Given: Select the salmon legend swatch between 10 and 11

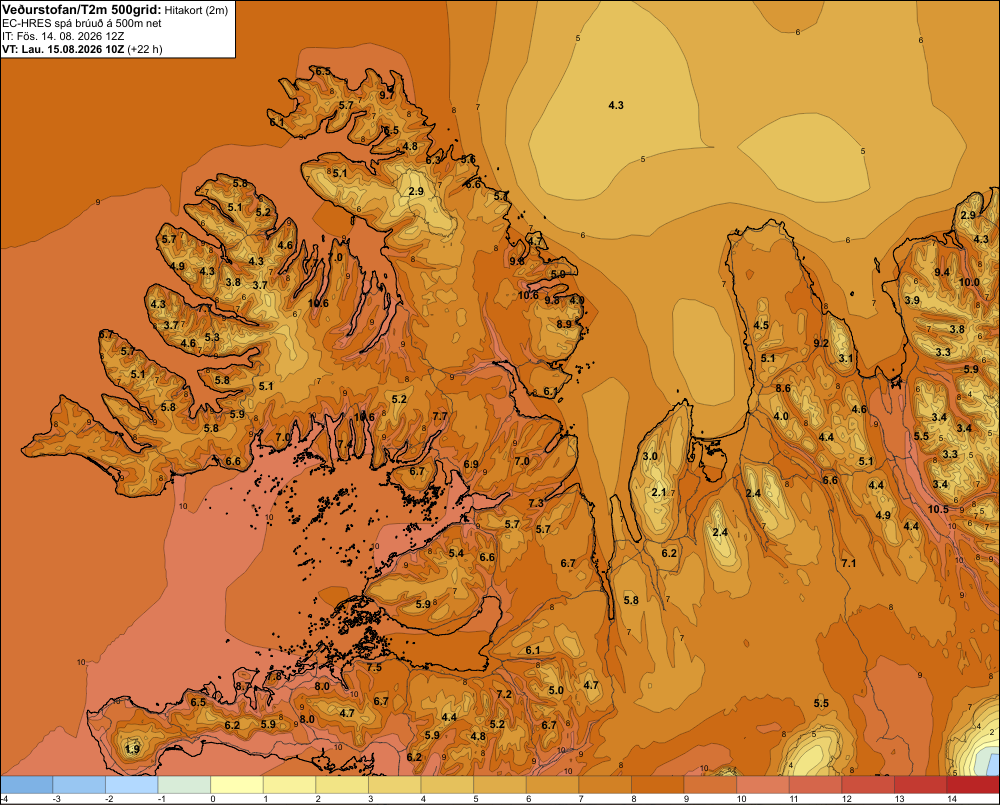Looking at the screenshot, I should [x=763, y=785].
